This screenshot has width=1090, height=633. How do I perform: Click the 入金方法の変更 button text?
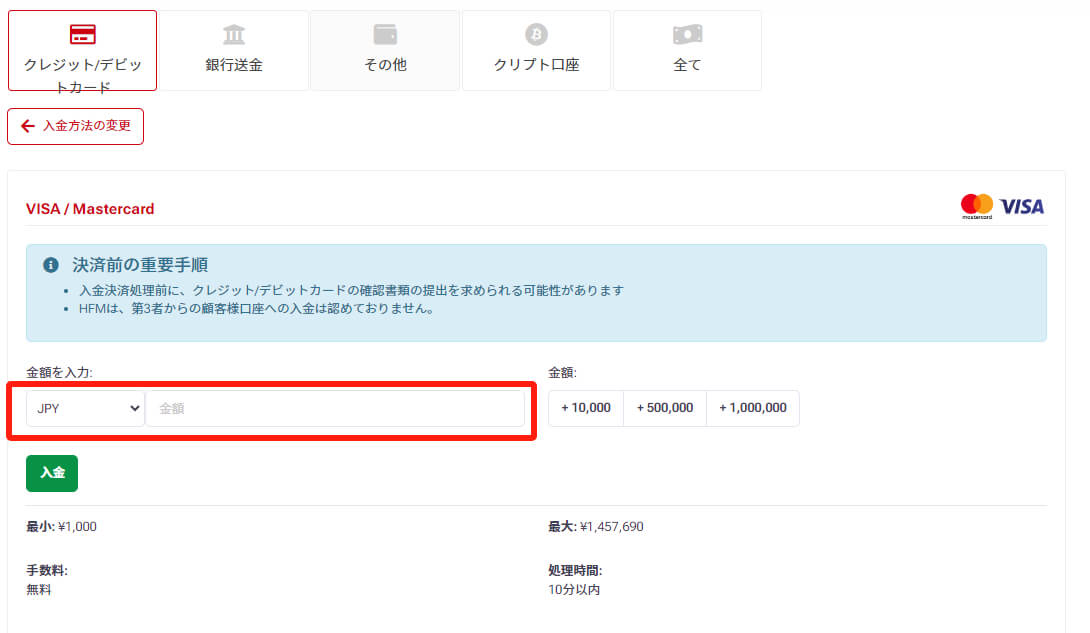(x=87, y=127)
